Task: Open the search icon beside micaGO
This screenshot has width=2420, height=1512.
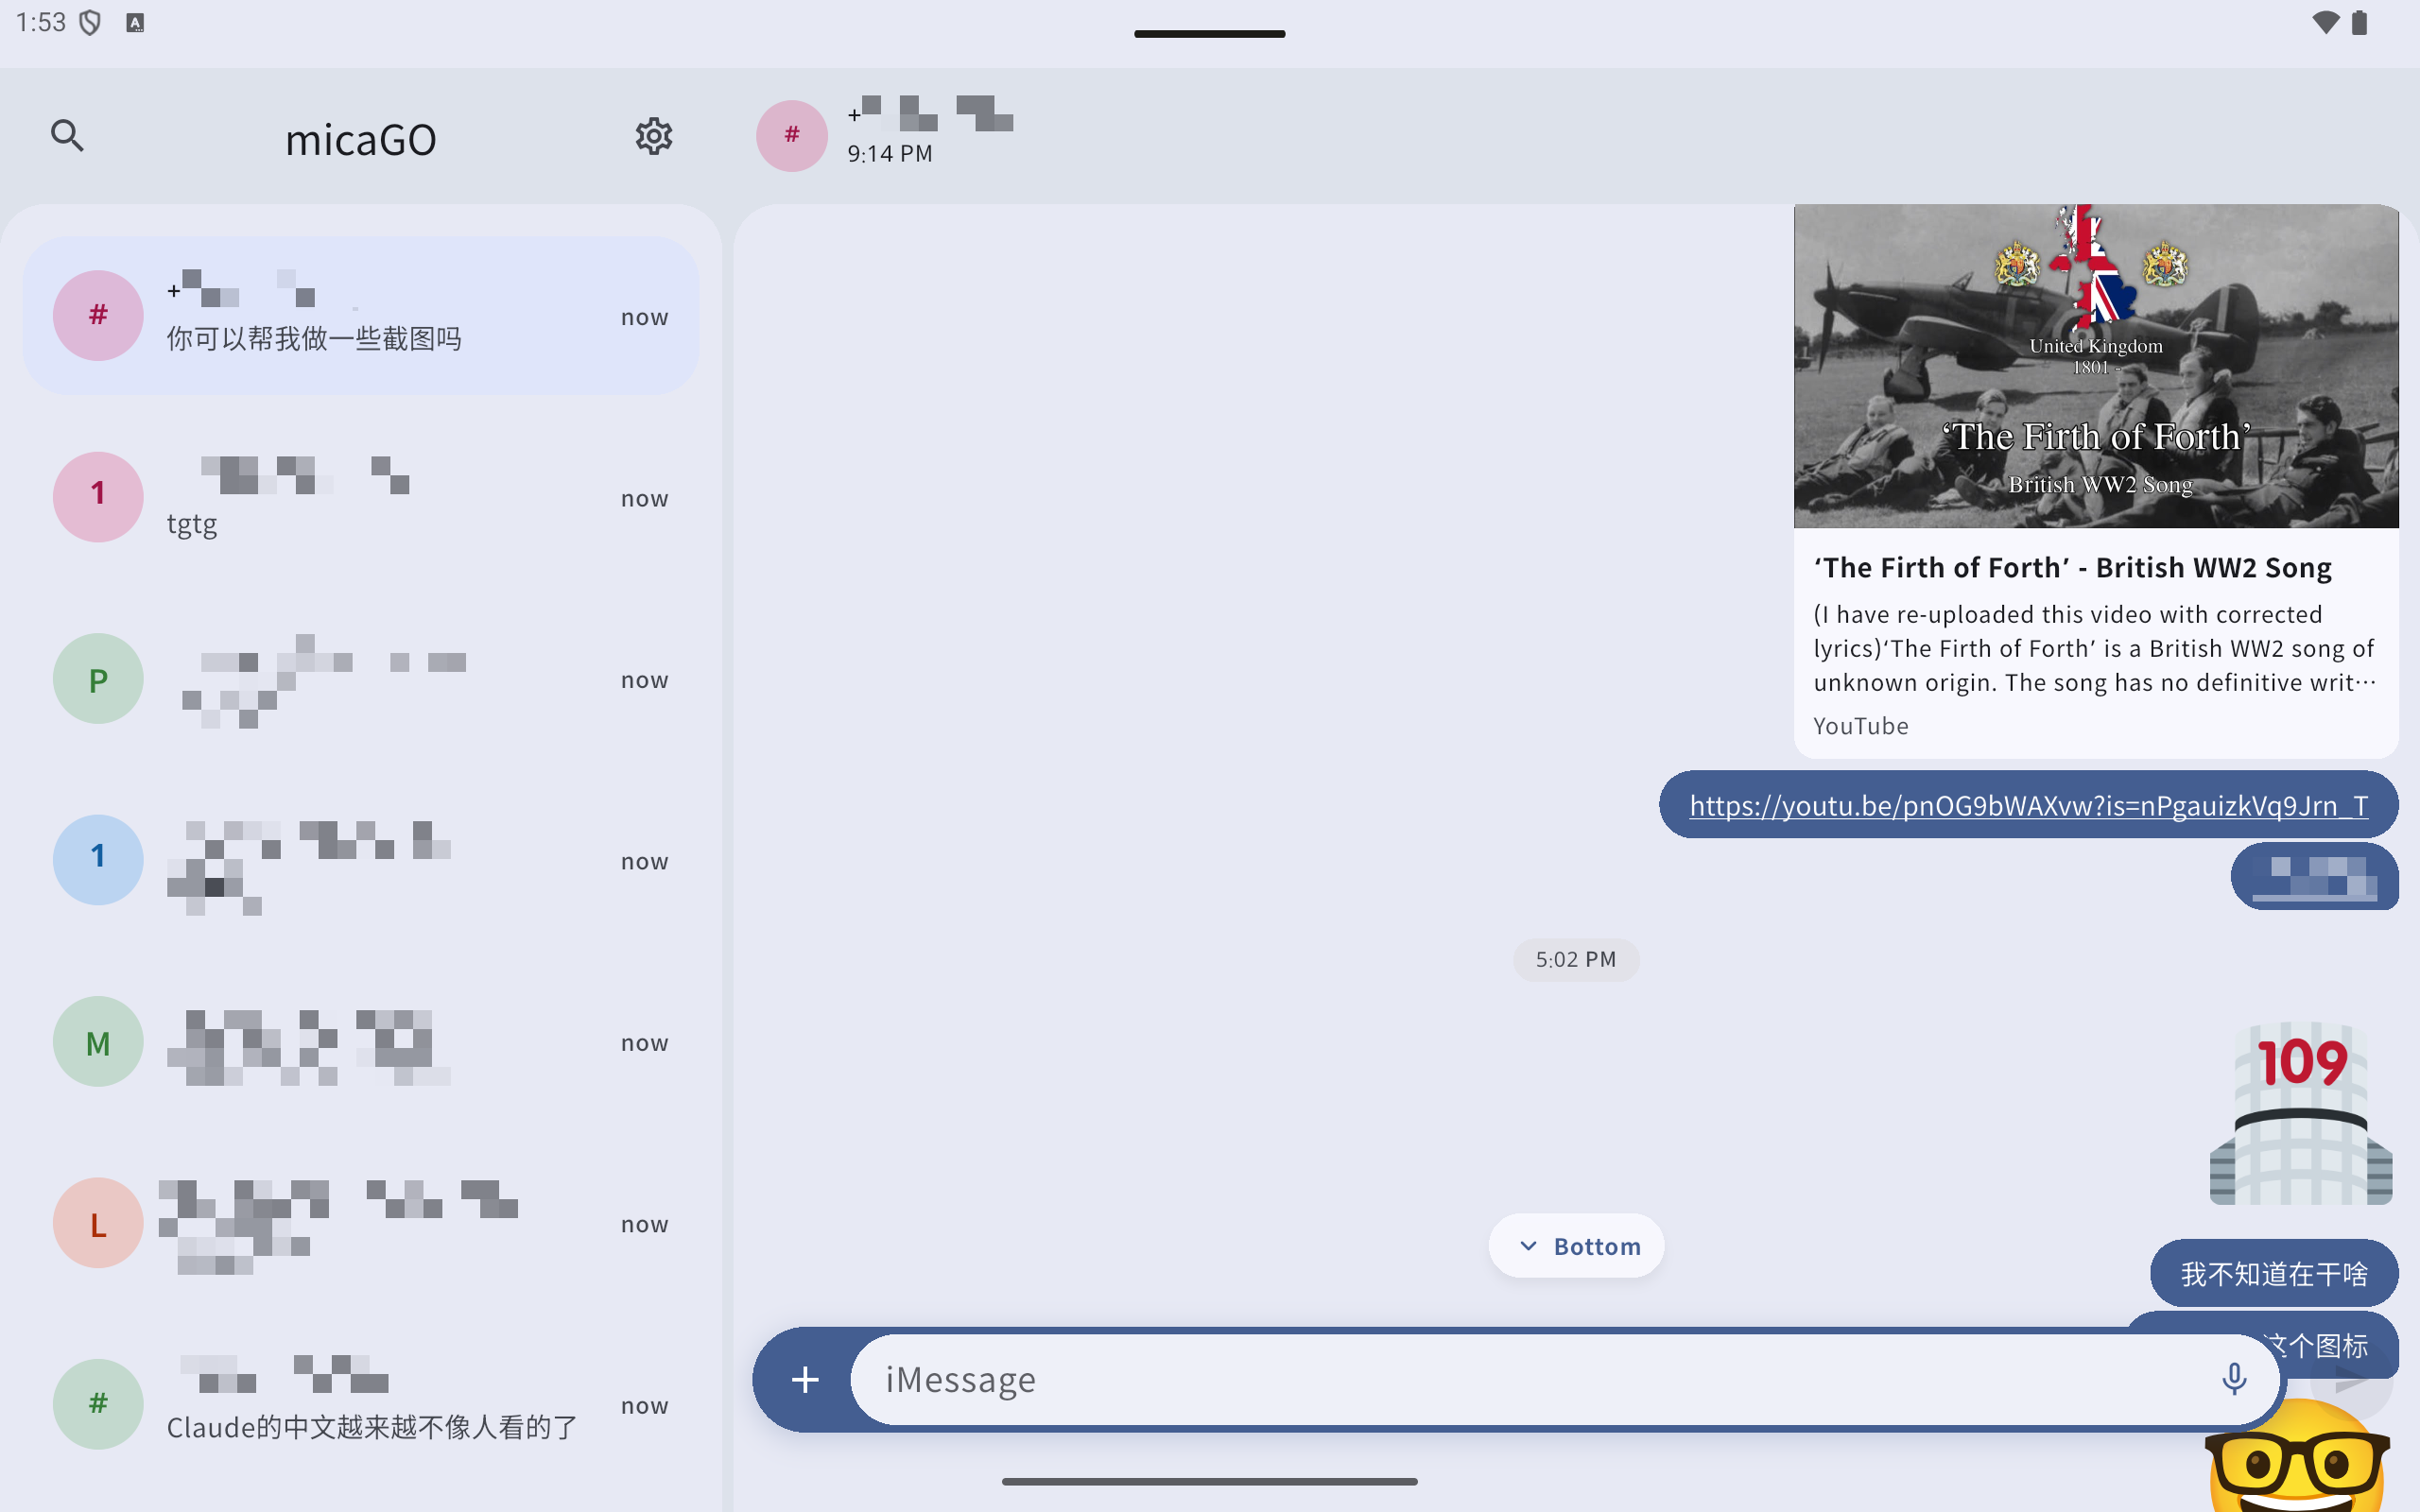Action: [x=67, y=135]
